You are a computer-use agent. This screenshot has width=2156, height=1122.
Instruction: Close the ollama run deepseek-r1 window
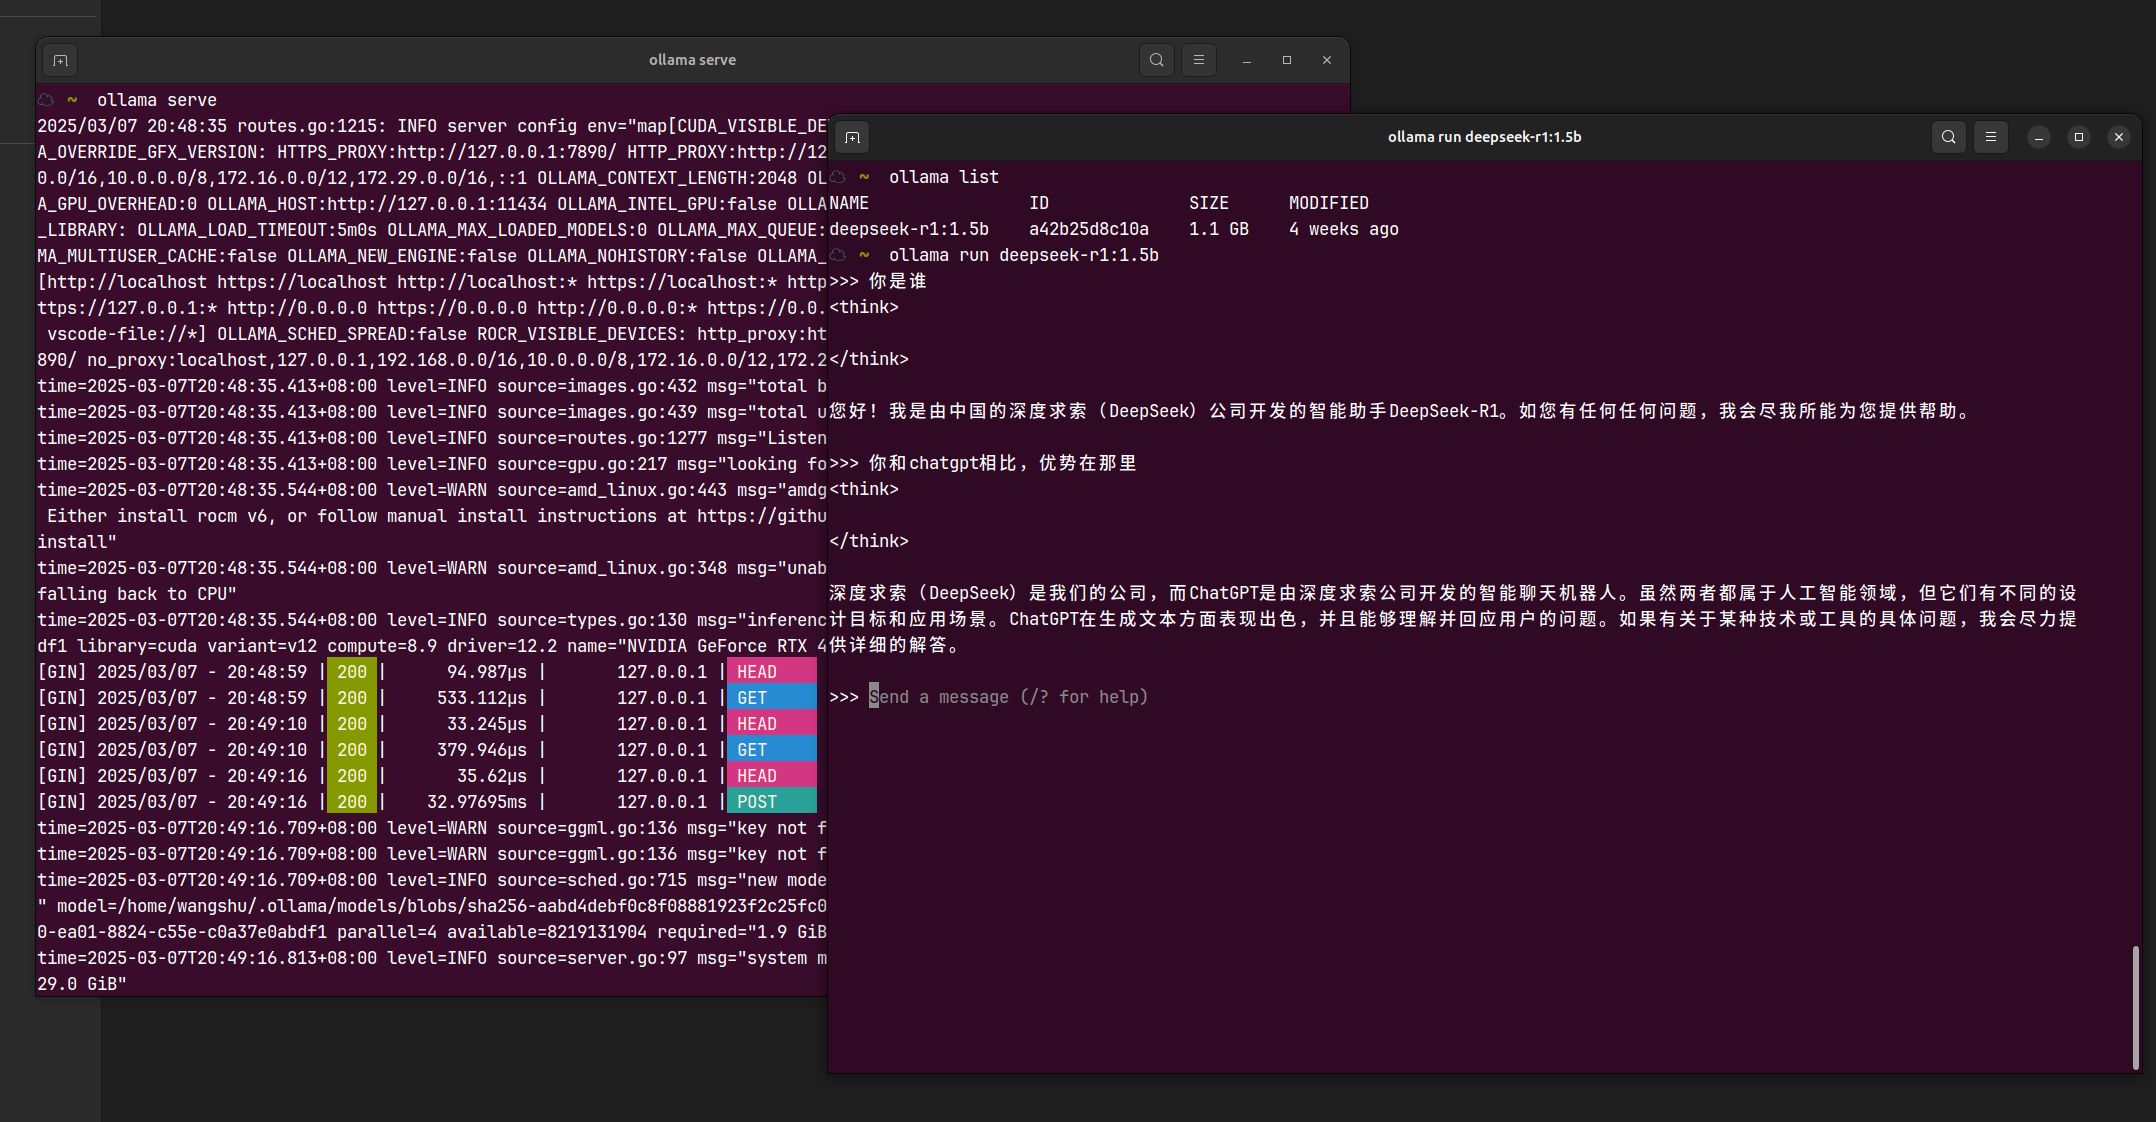[2118, 137]
